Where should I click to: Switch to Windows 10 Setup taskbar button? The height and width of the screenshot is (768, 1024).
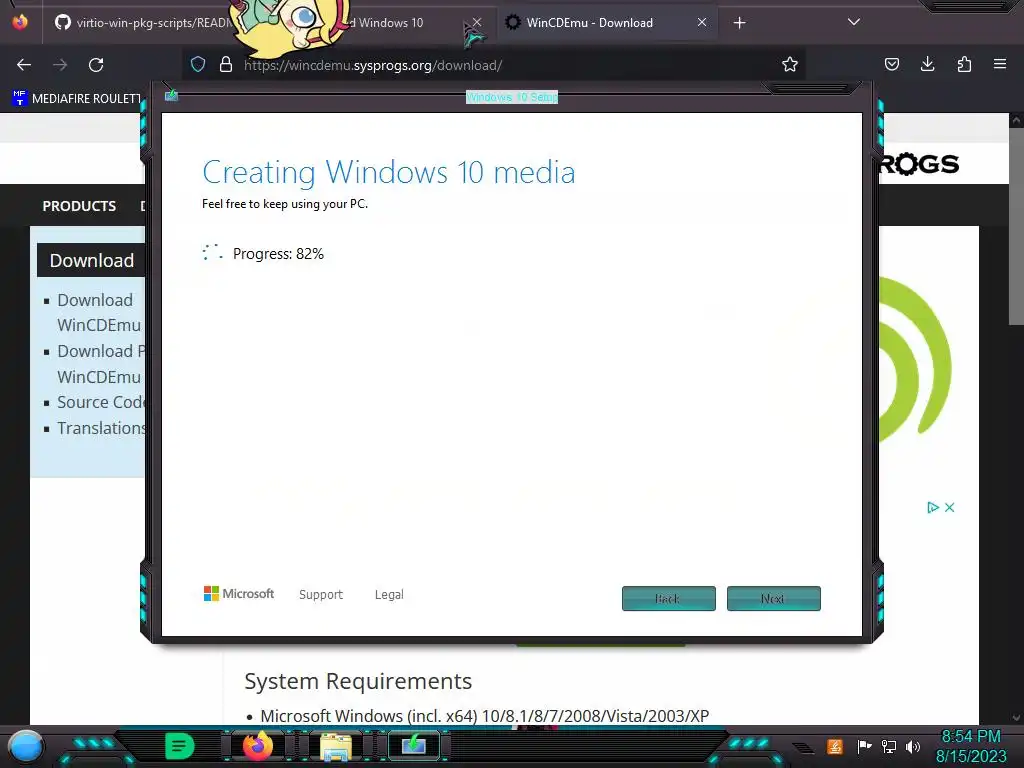414,745
